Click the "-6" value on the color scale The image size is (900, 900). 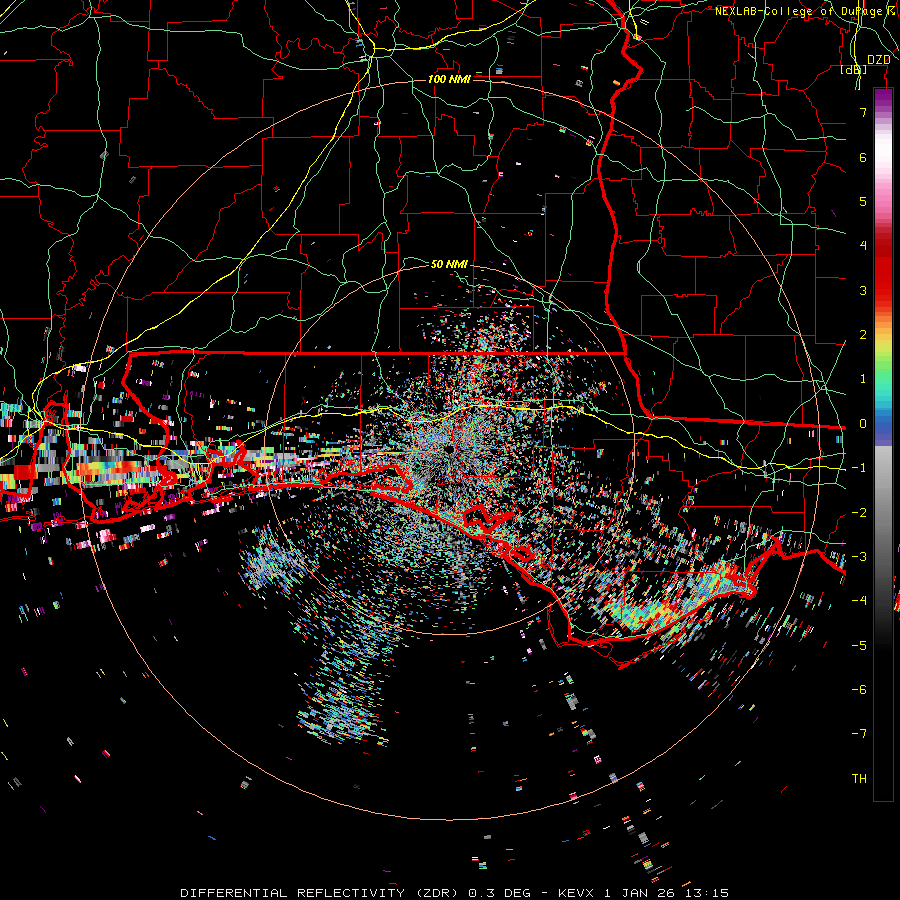(859, 690)
